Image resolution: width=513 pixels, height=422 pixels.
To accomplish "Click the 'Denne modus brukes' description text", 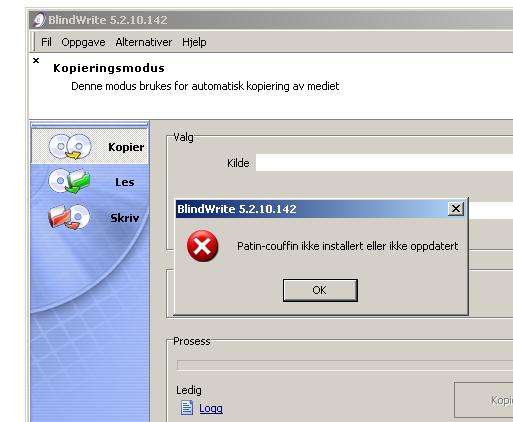I will click(x=205, y=86).
